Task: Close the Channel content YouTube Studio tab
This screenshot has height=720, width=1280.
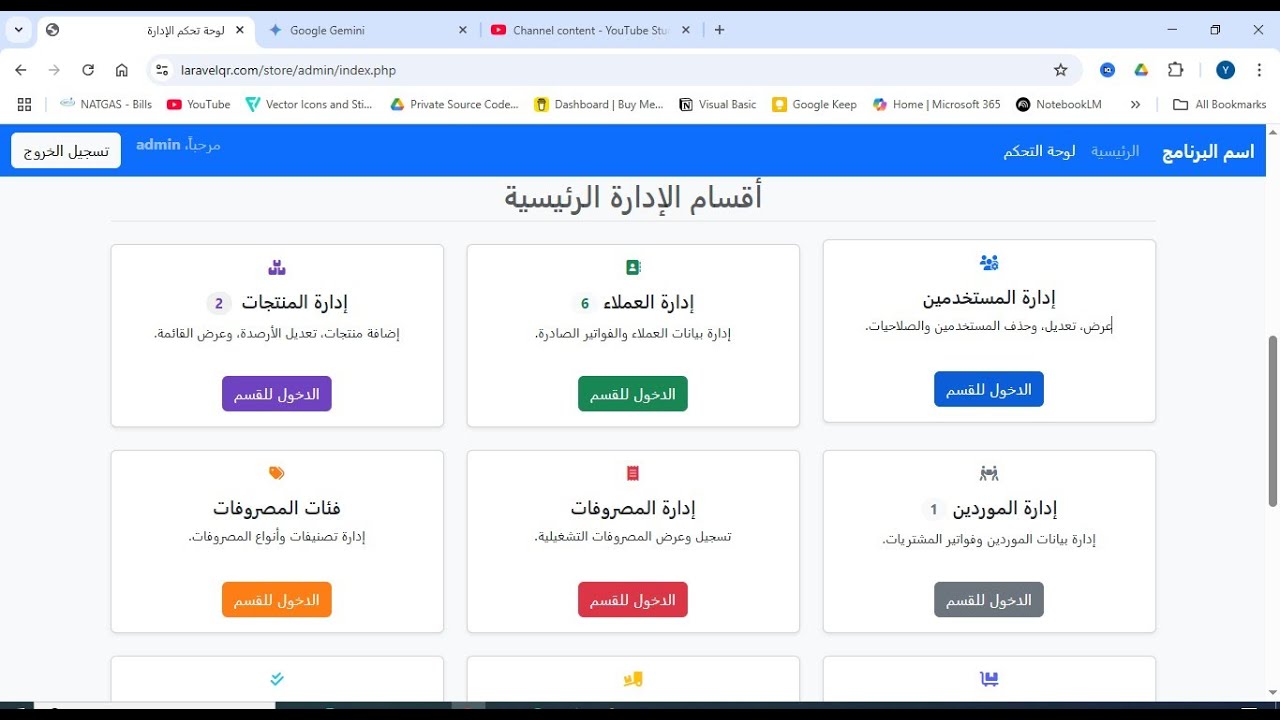Action: 685,30
